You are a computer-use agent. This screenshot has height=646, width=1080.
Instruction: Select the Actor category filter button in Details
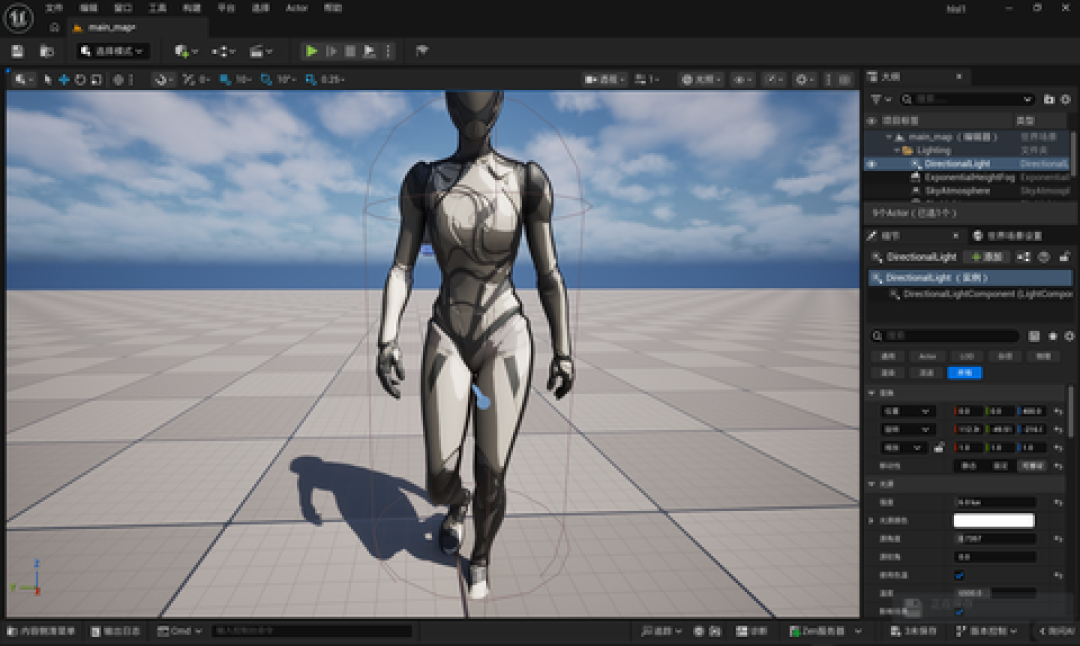point(927,356)
